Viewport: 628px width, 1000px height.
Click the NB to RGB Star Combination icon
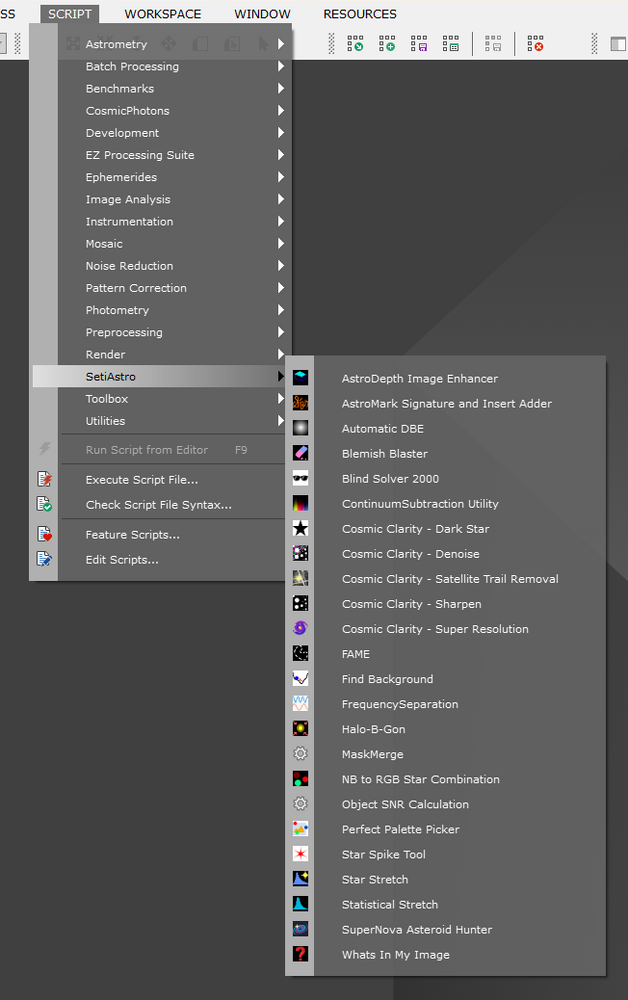click(300, 779)
